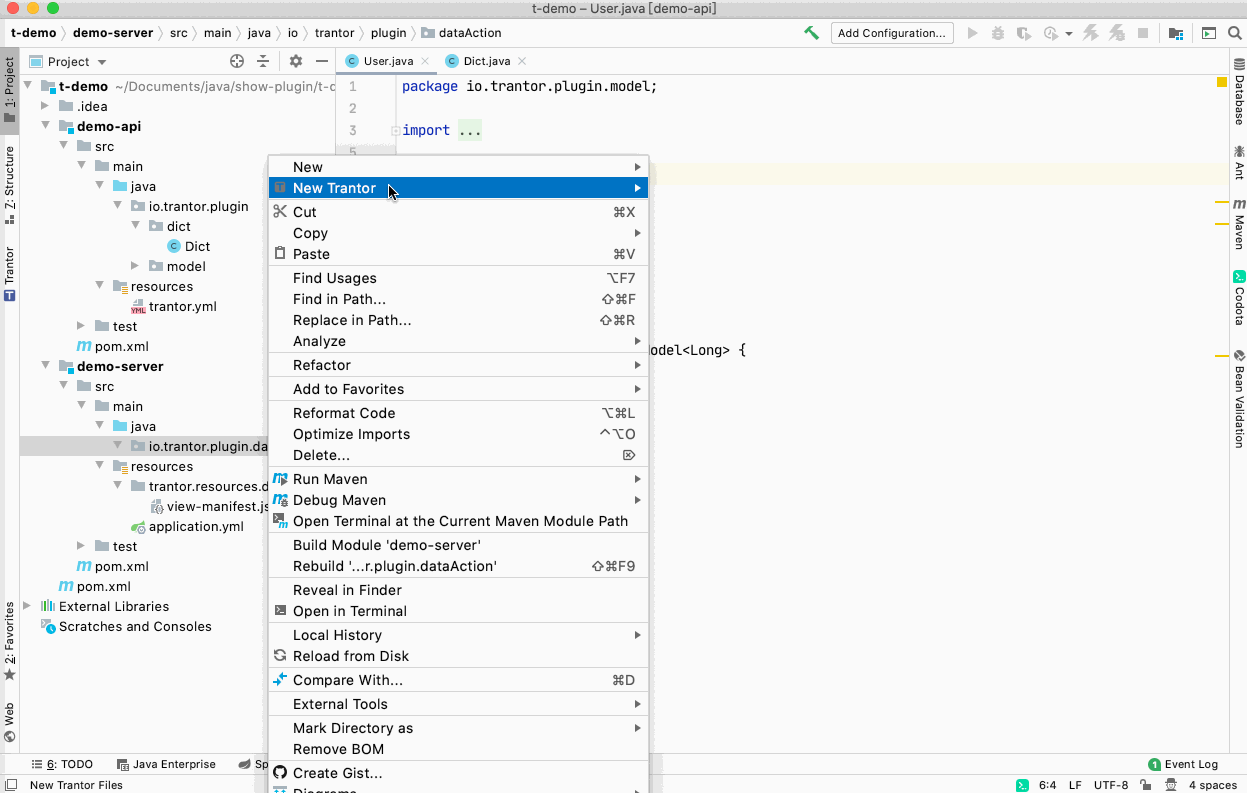Collapse the demo-server module
The image size is (1247, 793).
point(46,366)
